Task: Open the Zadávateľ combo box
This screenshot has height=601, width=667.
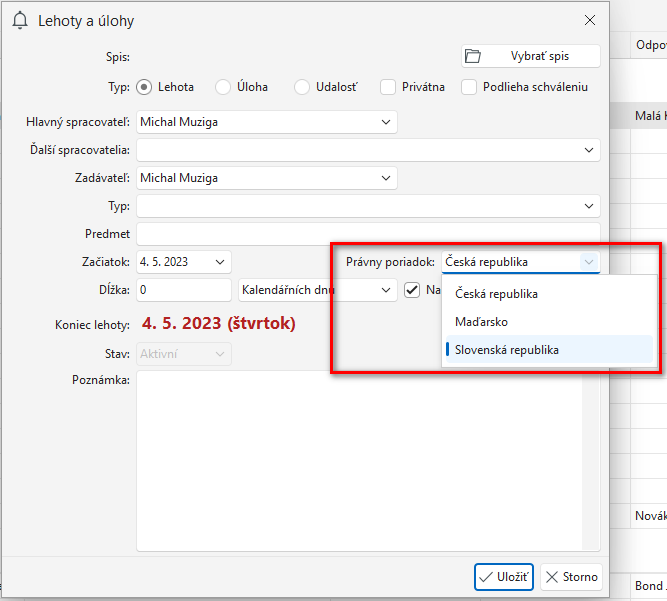Action: point(266,178)
